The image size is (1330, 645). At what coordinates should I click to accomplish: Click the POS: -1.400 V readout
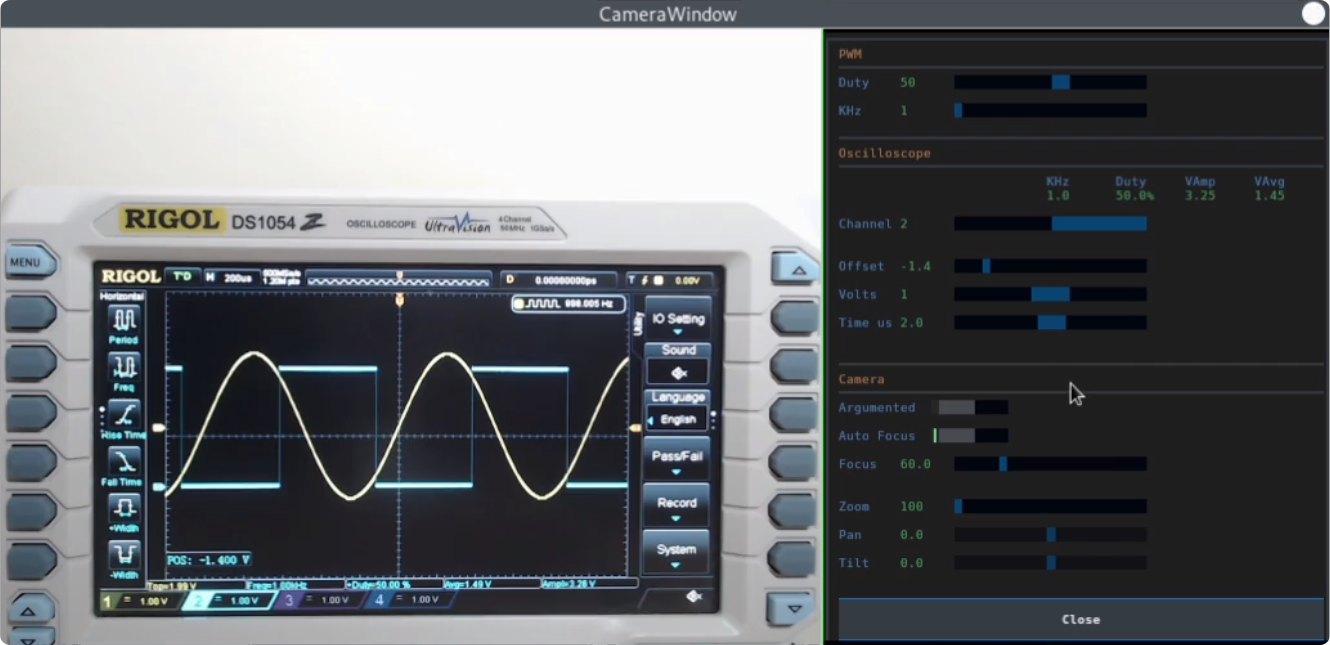(x=209, y=560)
